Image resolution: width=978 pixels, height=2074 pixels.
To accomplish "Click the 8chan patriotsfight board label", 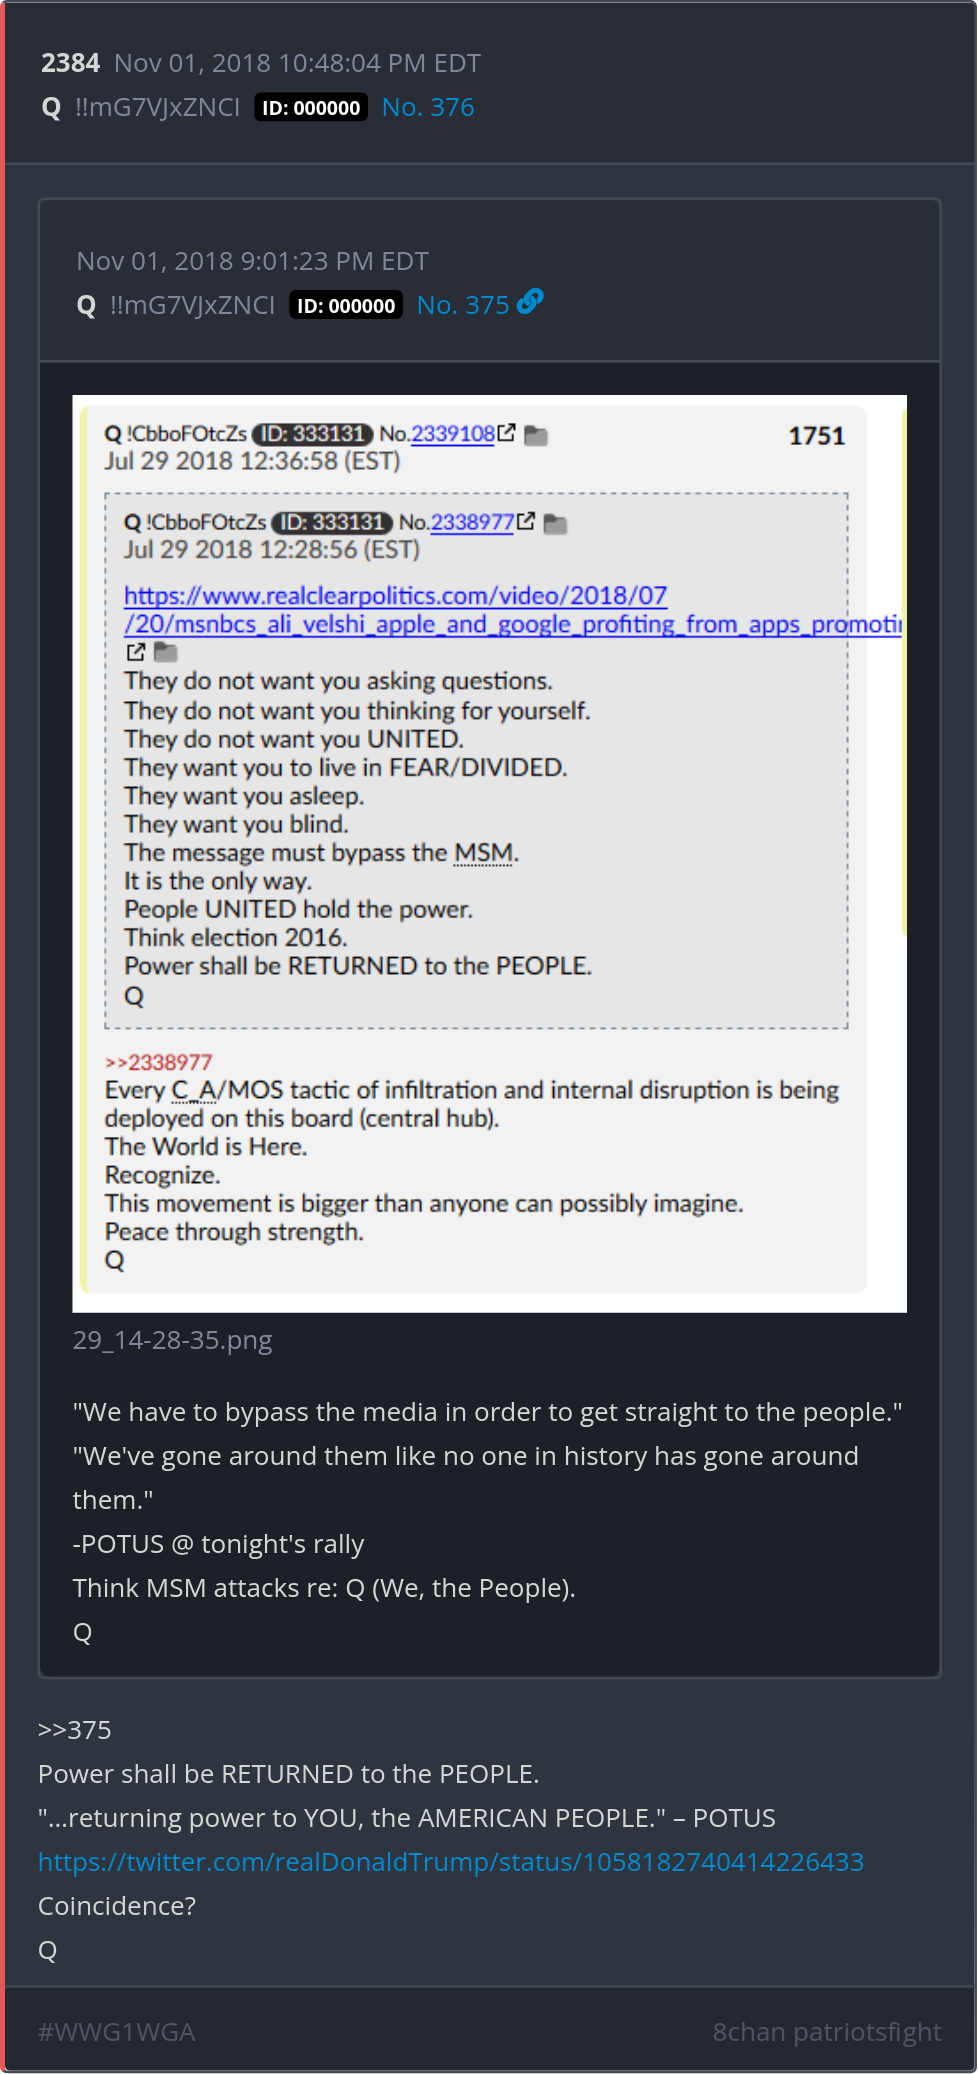I will [827, 2032].
